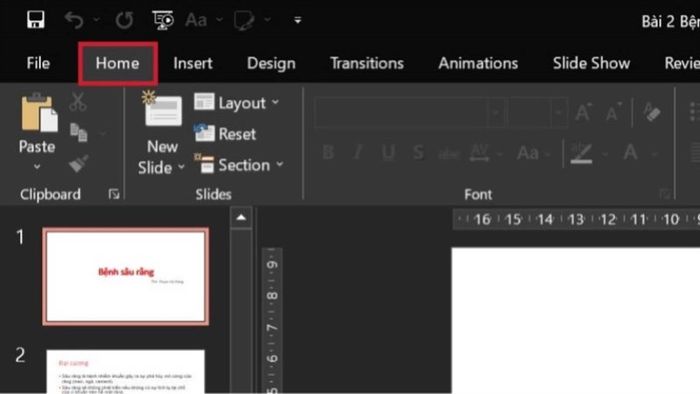
Task: Click the Save icon in quick access toolbar
Action: point(36,20)
